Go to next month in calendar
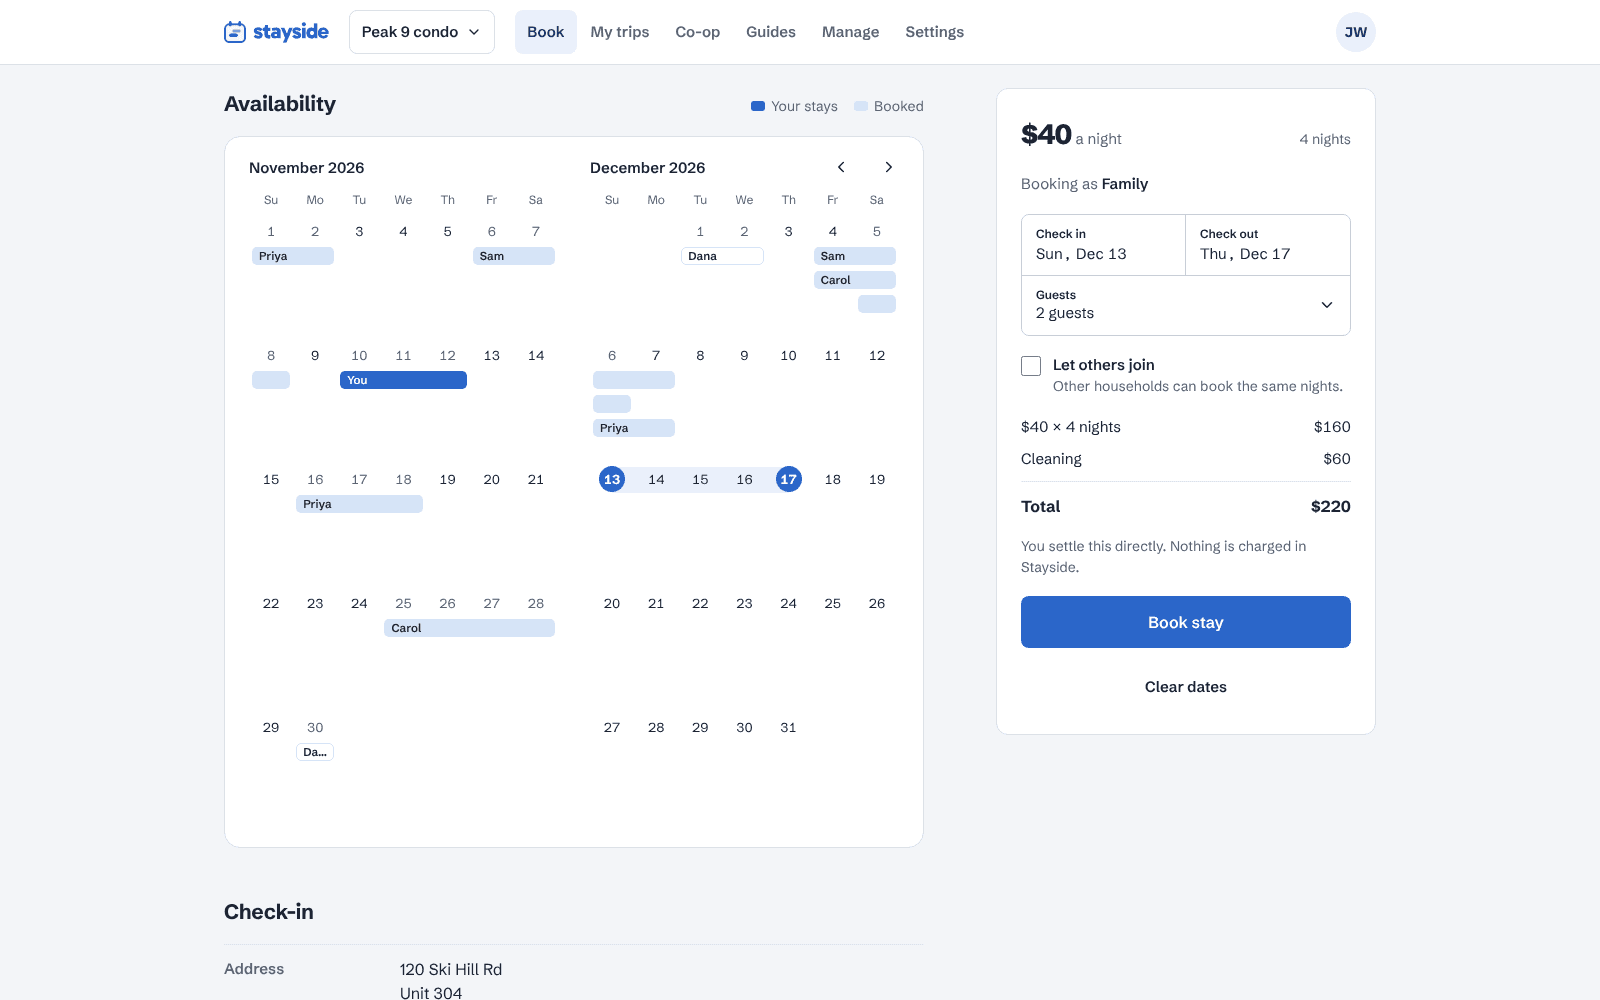The width and height of the screenshot is (1600, 1000). point(888,167)
